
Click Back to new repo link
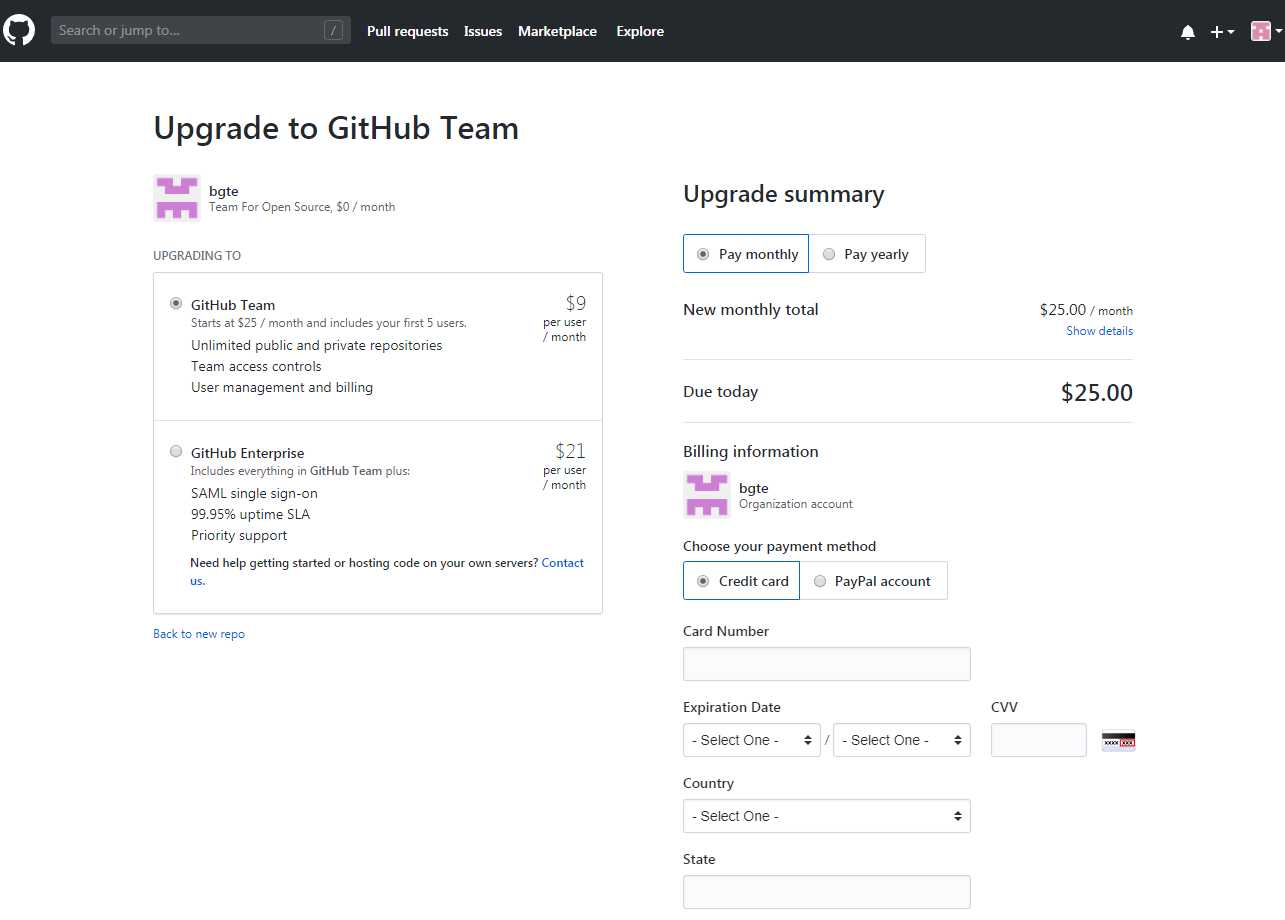pyautogui.click(x=199, y=634)
